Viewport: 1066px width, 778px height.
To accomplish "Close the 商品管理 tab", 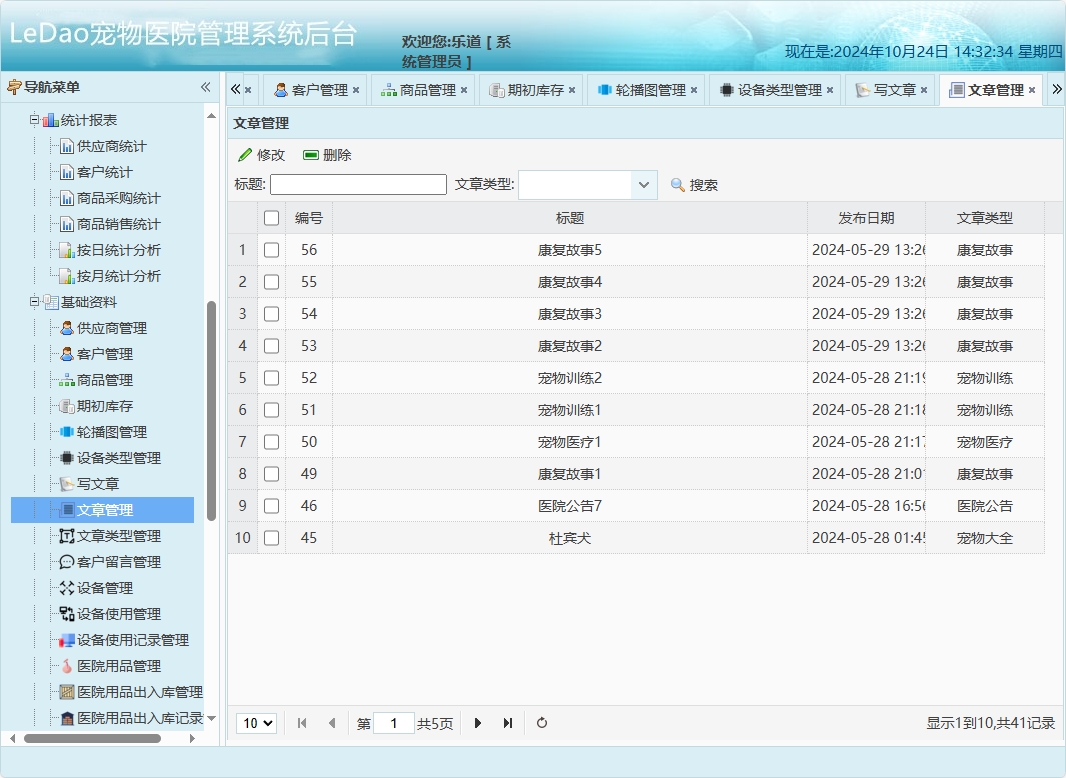I will tap(466, 88).
